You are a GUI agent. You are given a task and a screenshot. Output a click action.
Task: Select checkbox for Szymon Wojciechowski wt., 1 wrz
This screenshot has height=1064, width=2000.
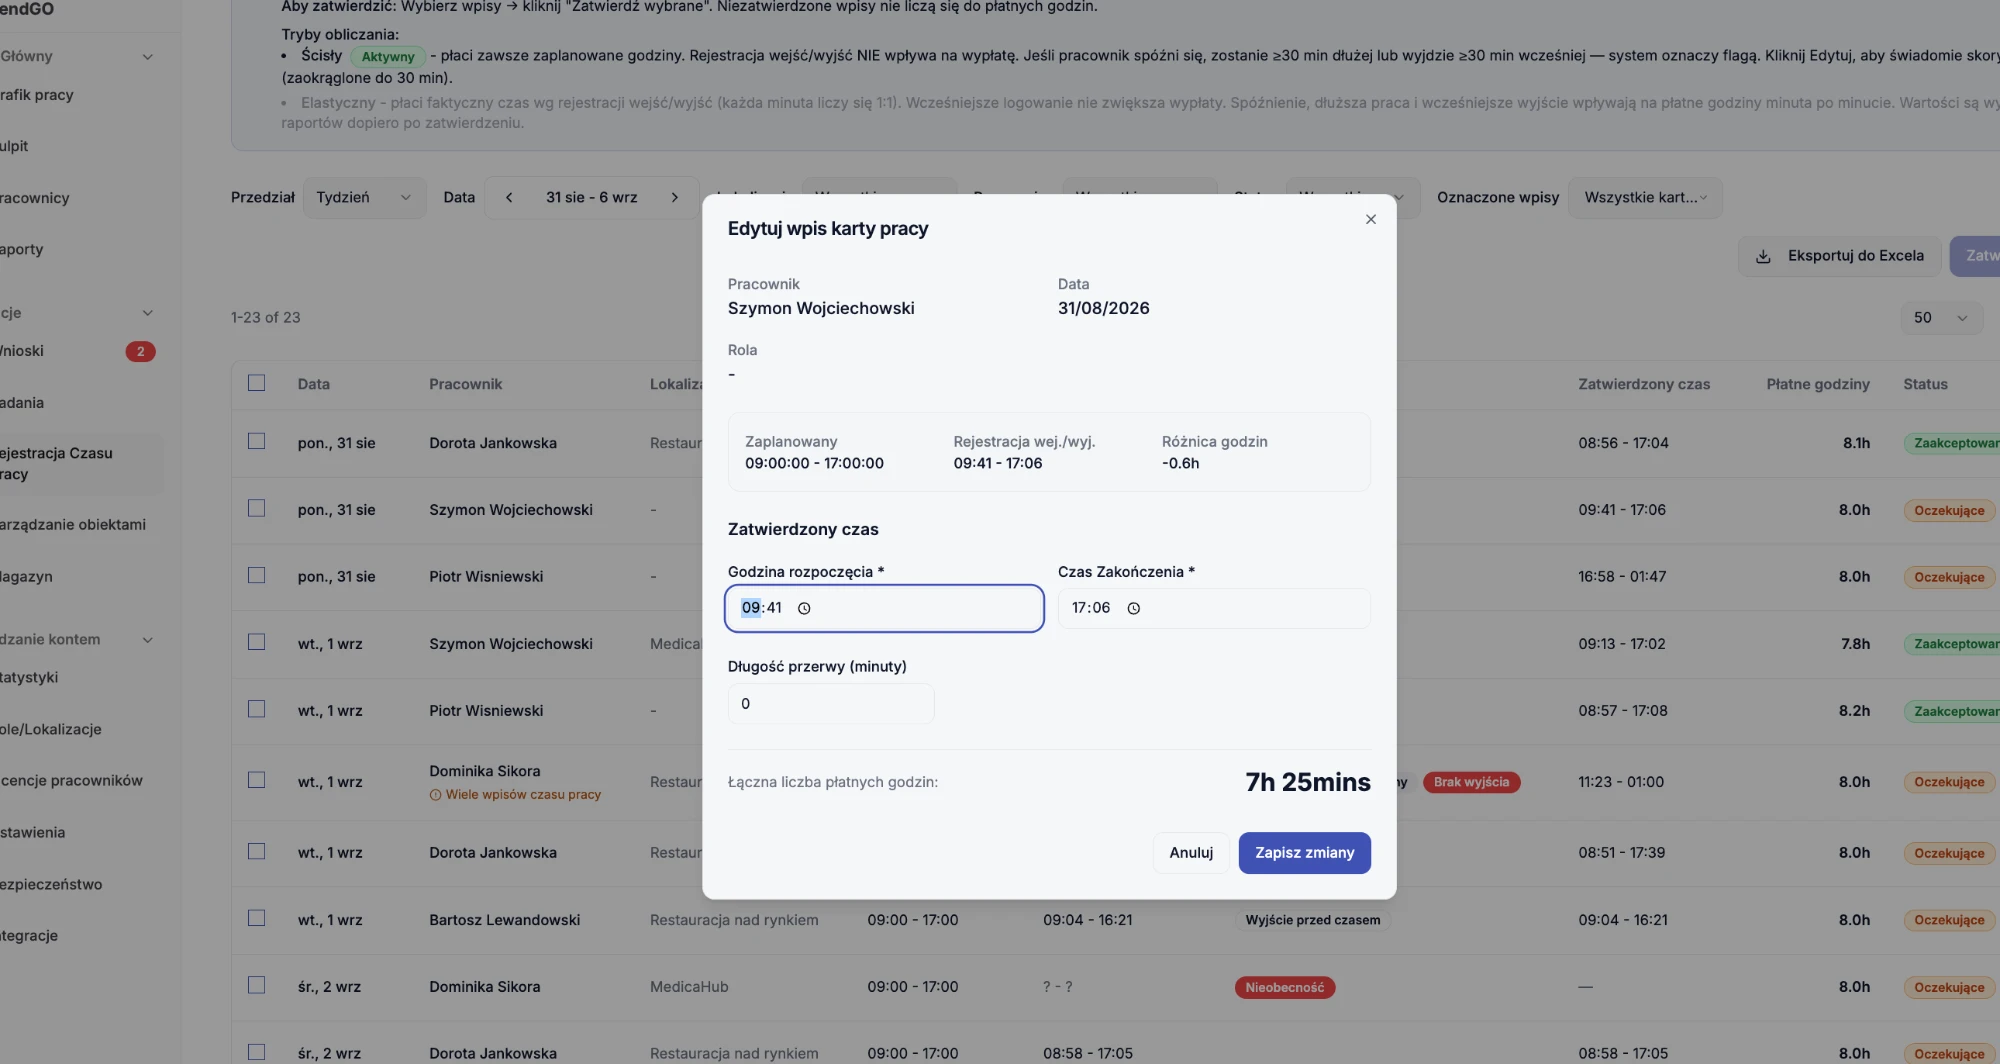(257, 643)
